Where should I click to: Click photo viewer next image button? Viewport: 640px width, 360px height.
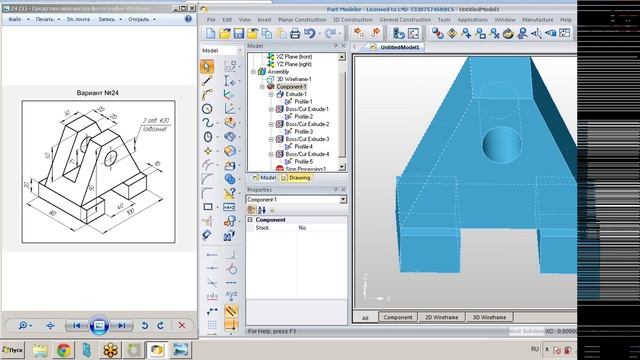coord(122,325)
